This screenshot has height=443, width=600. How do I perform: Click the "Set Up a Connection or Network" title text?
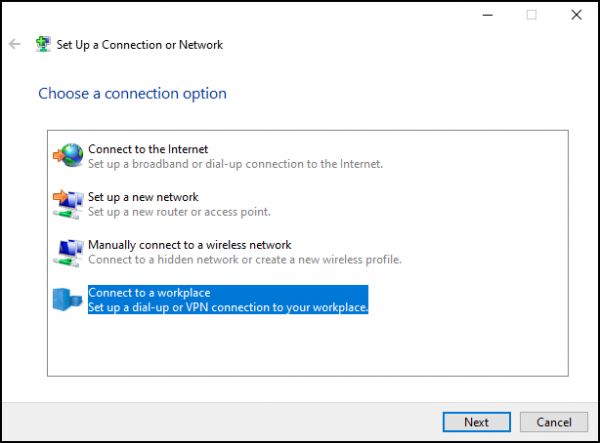tap(139, 45)
